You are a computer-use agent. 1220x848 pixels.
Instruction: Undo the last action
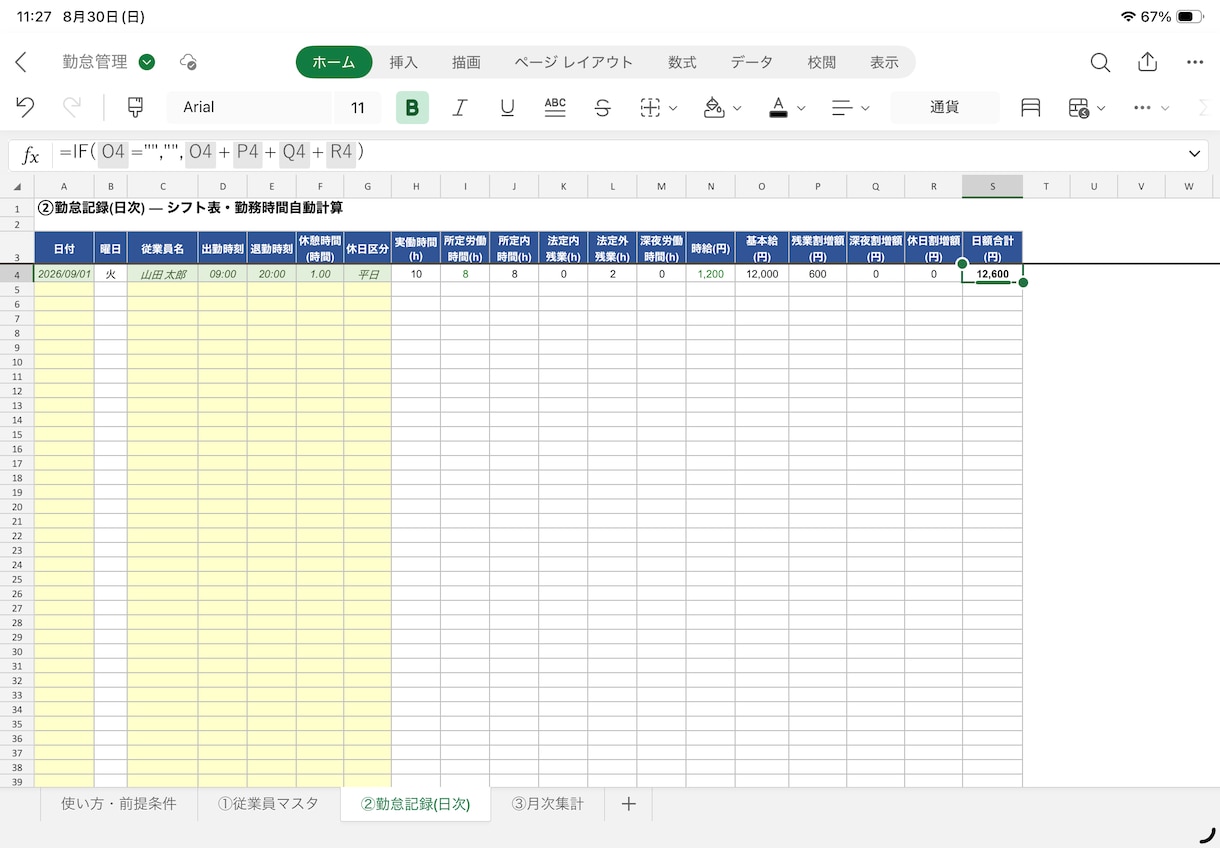[x=26, y=107]
